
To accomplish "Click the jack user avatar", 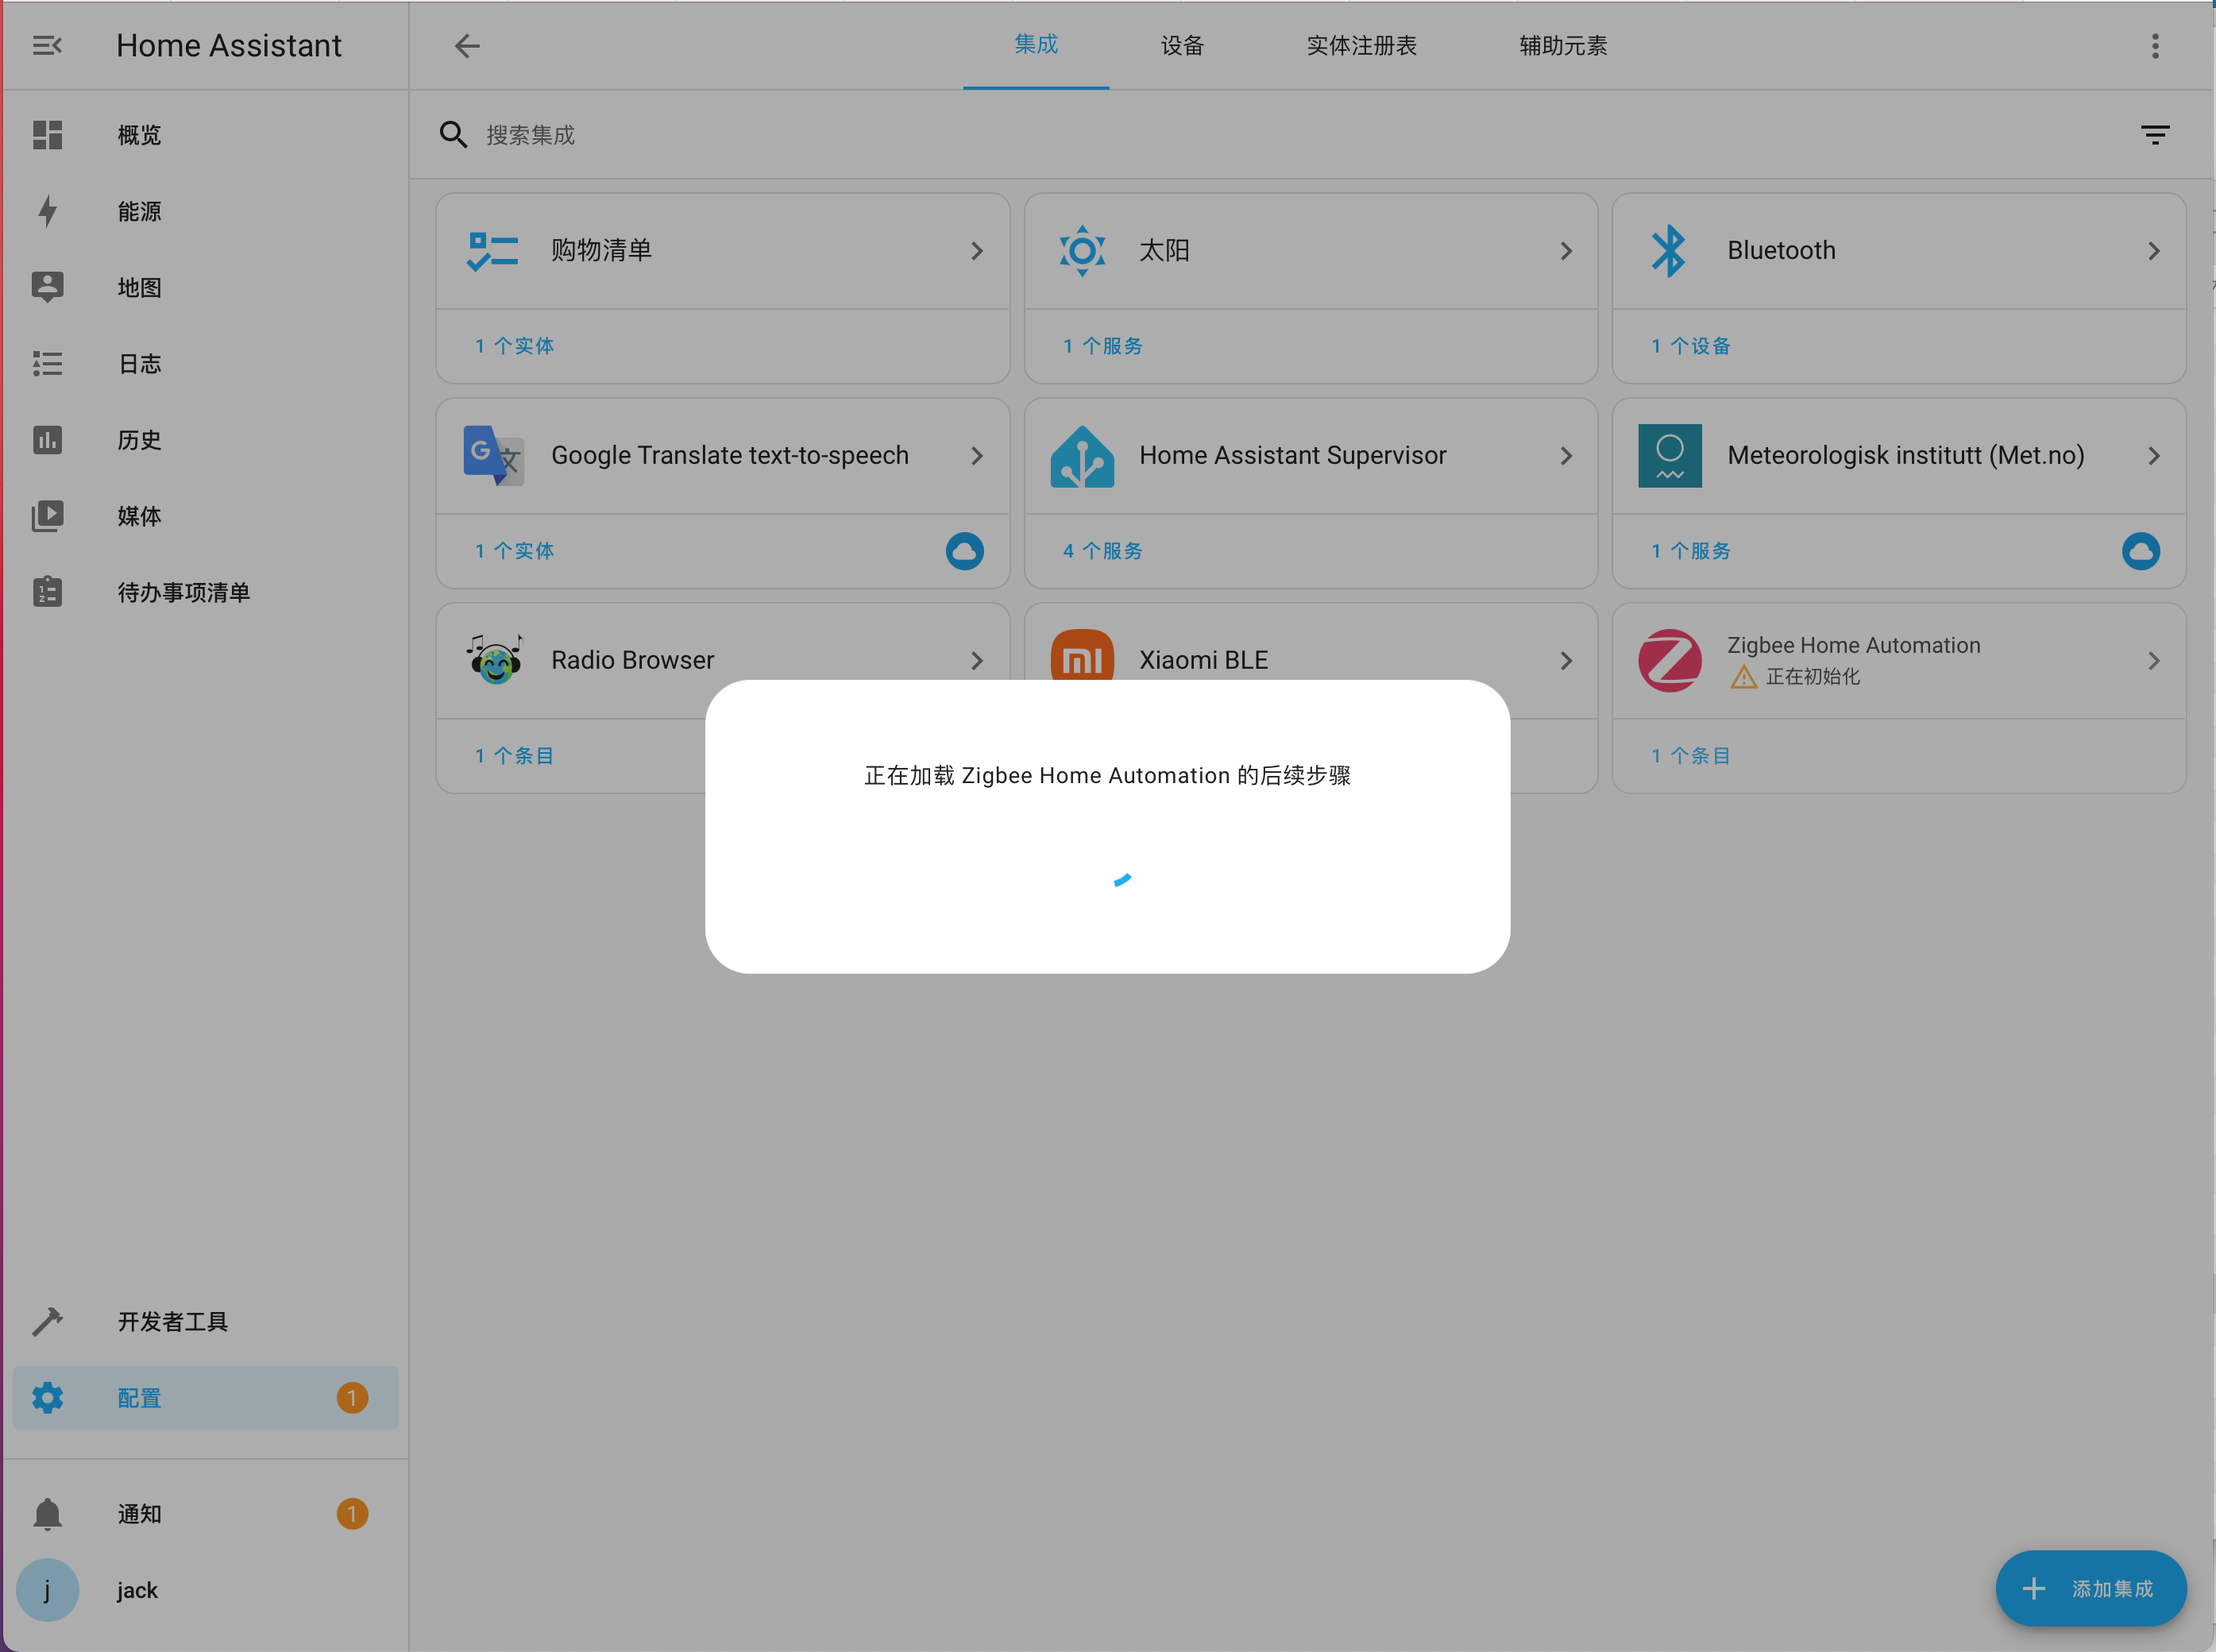I will [47, 1590].
